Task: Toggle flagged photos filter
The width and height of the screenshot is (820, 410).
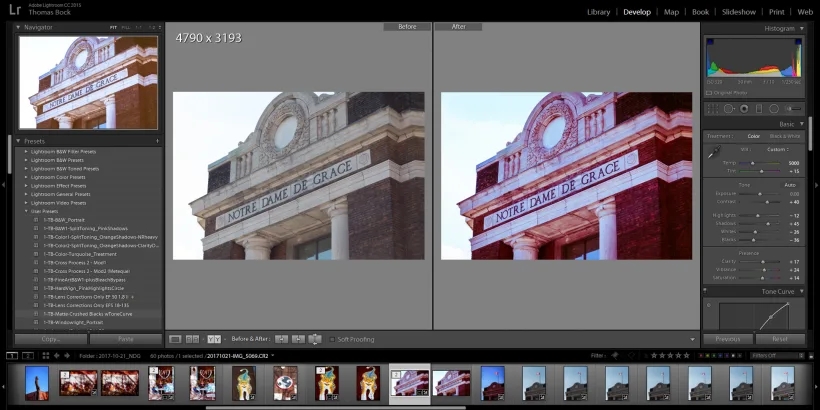Action: (616, 355)
